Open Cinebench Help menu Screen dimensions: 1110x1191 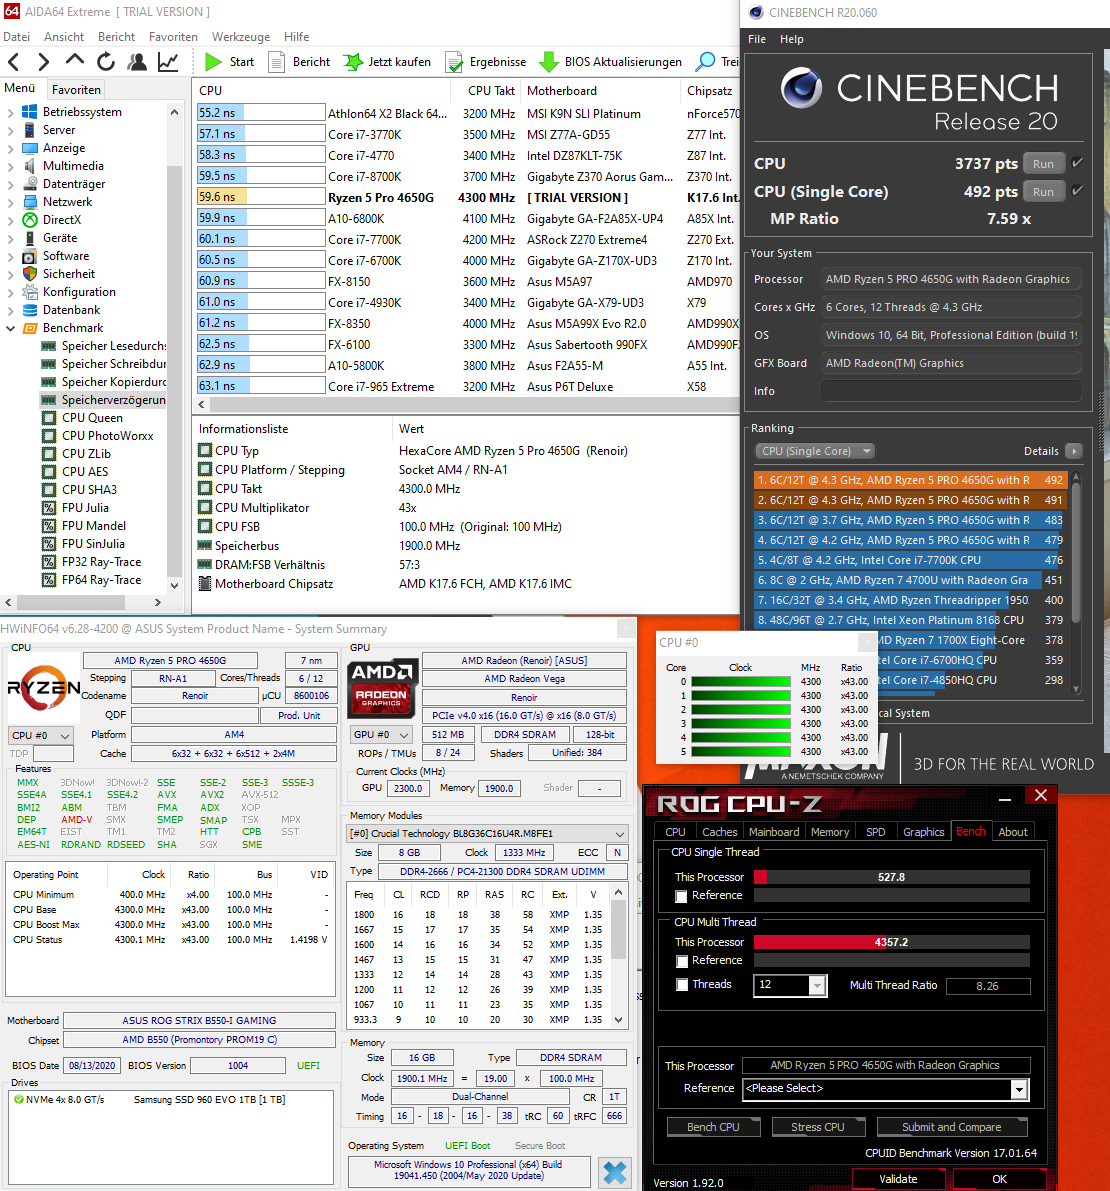[792, 39]
